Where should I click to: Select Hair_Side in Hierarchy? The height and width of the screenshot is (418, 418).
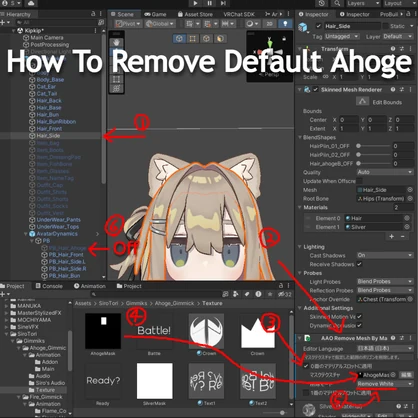[x=48, y=136]
